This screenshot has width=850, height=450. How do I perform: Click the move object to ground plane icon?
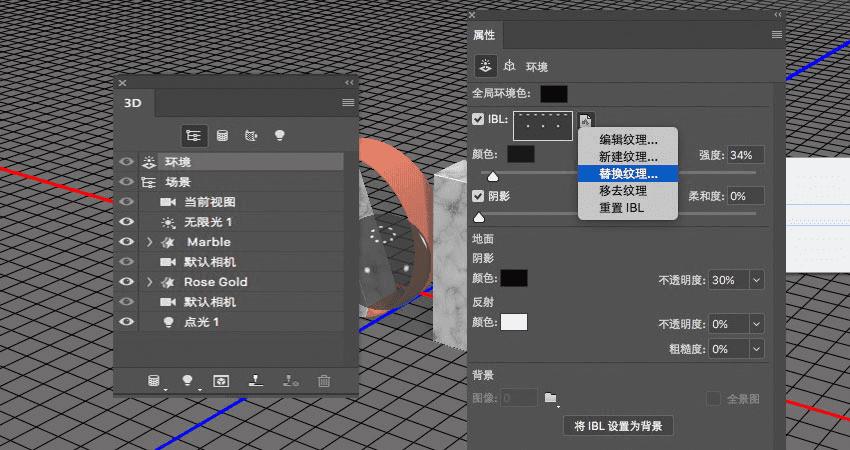[255, 381]
